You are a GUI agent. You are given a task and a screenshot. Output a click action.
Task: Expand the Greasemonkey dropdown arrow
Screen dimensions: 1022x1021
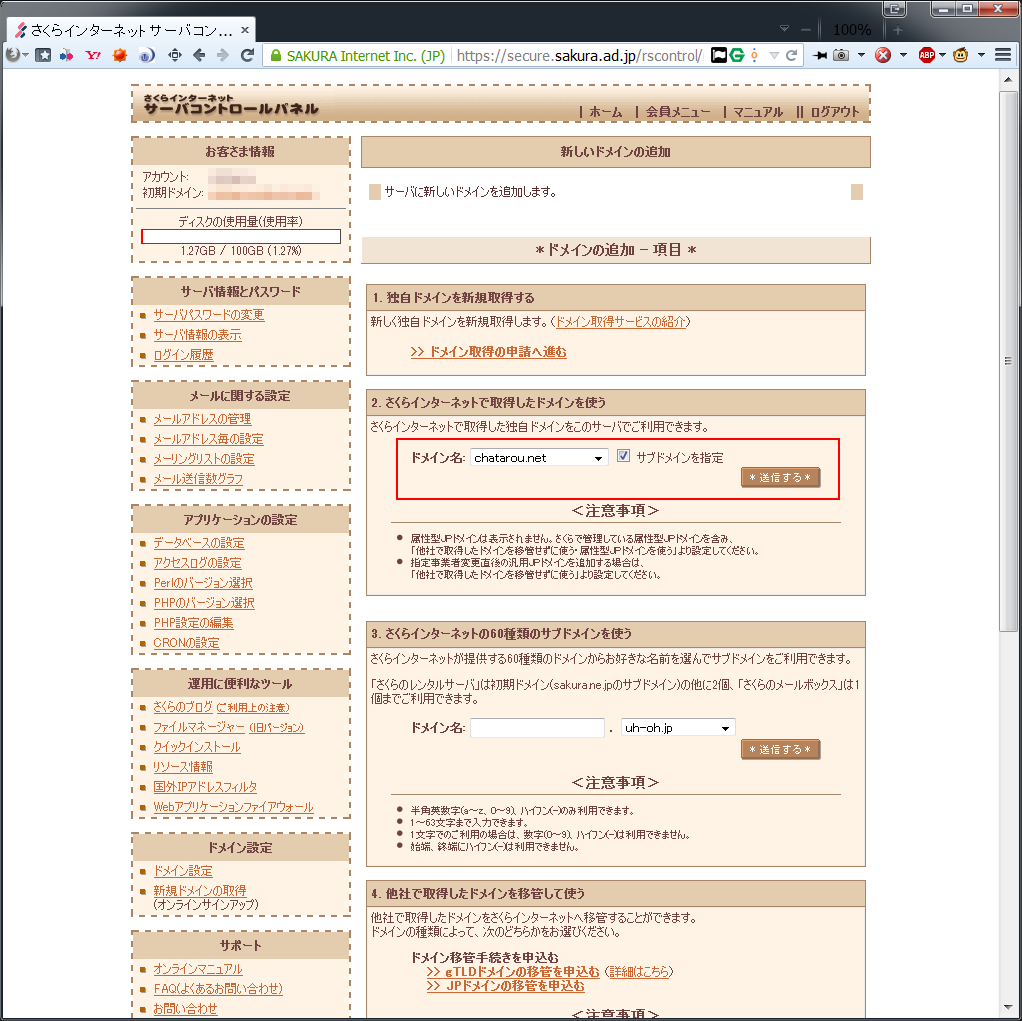981,55
